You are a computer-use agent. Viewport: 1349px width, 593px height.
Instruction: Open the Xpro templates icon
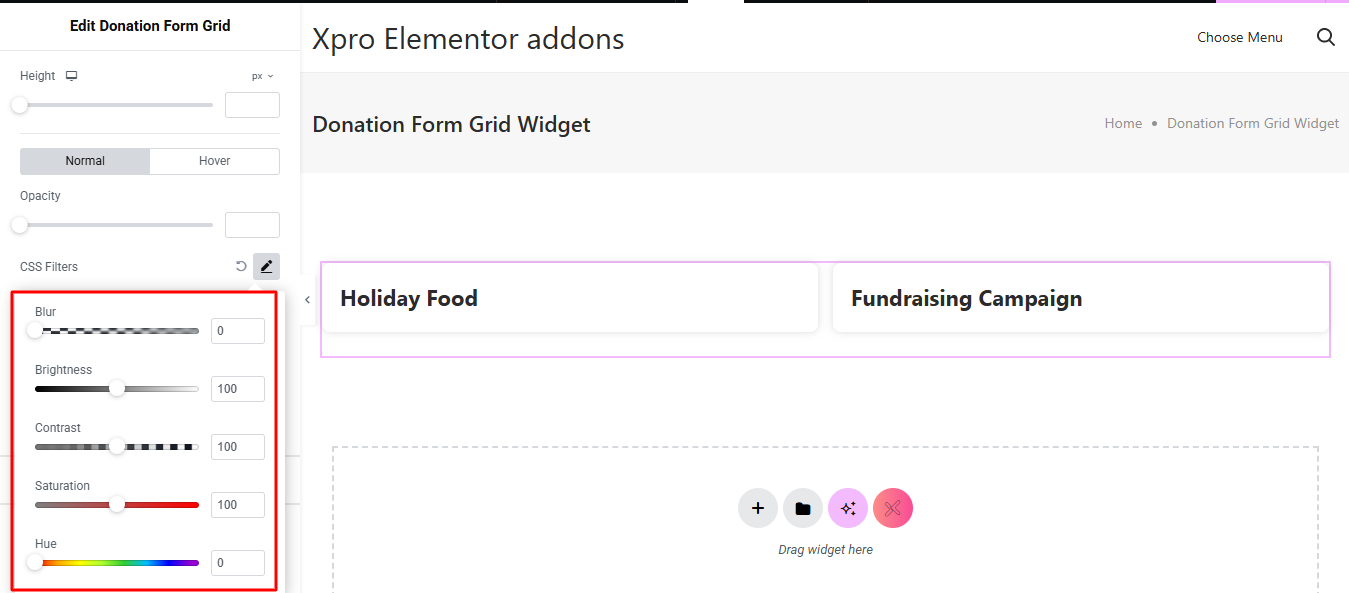pyautogui.click(x=893, y=508)
